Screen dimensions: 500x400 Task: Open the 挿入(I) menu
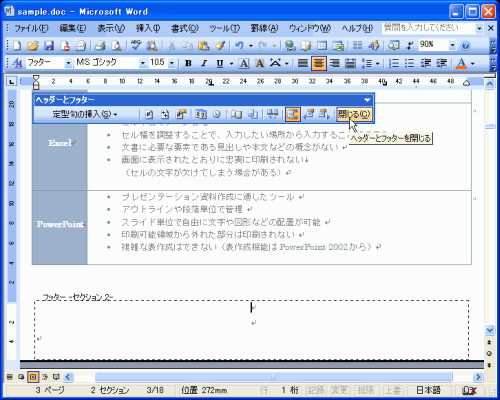coord(148,28)
